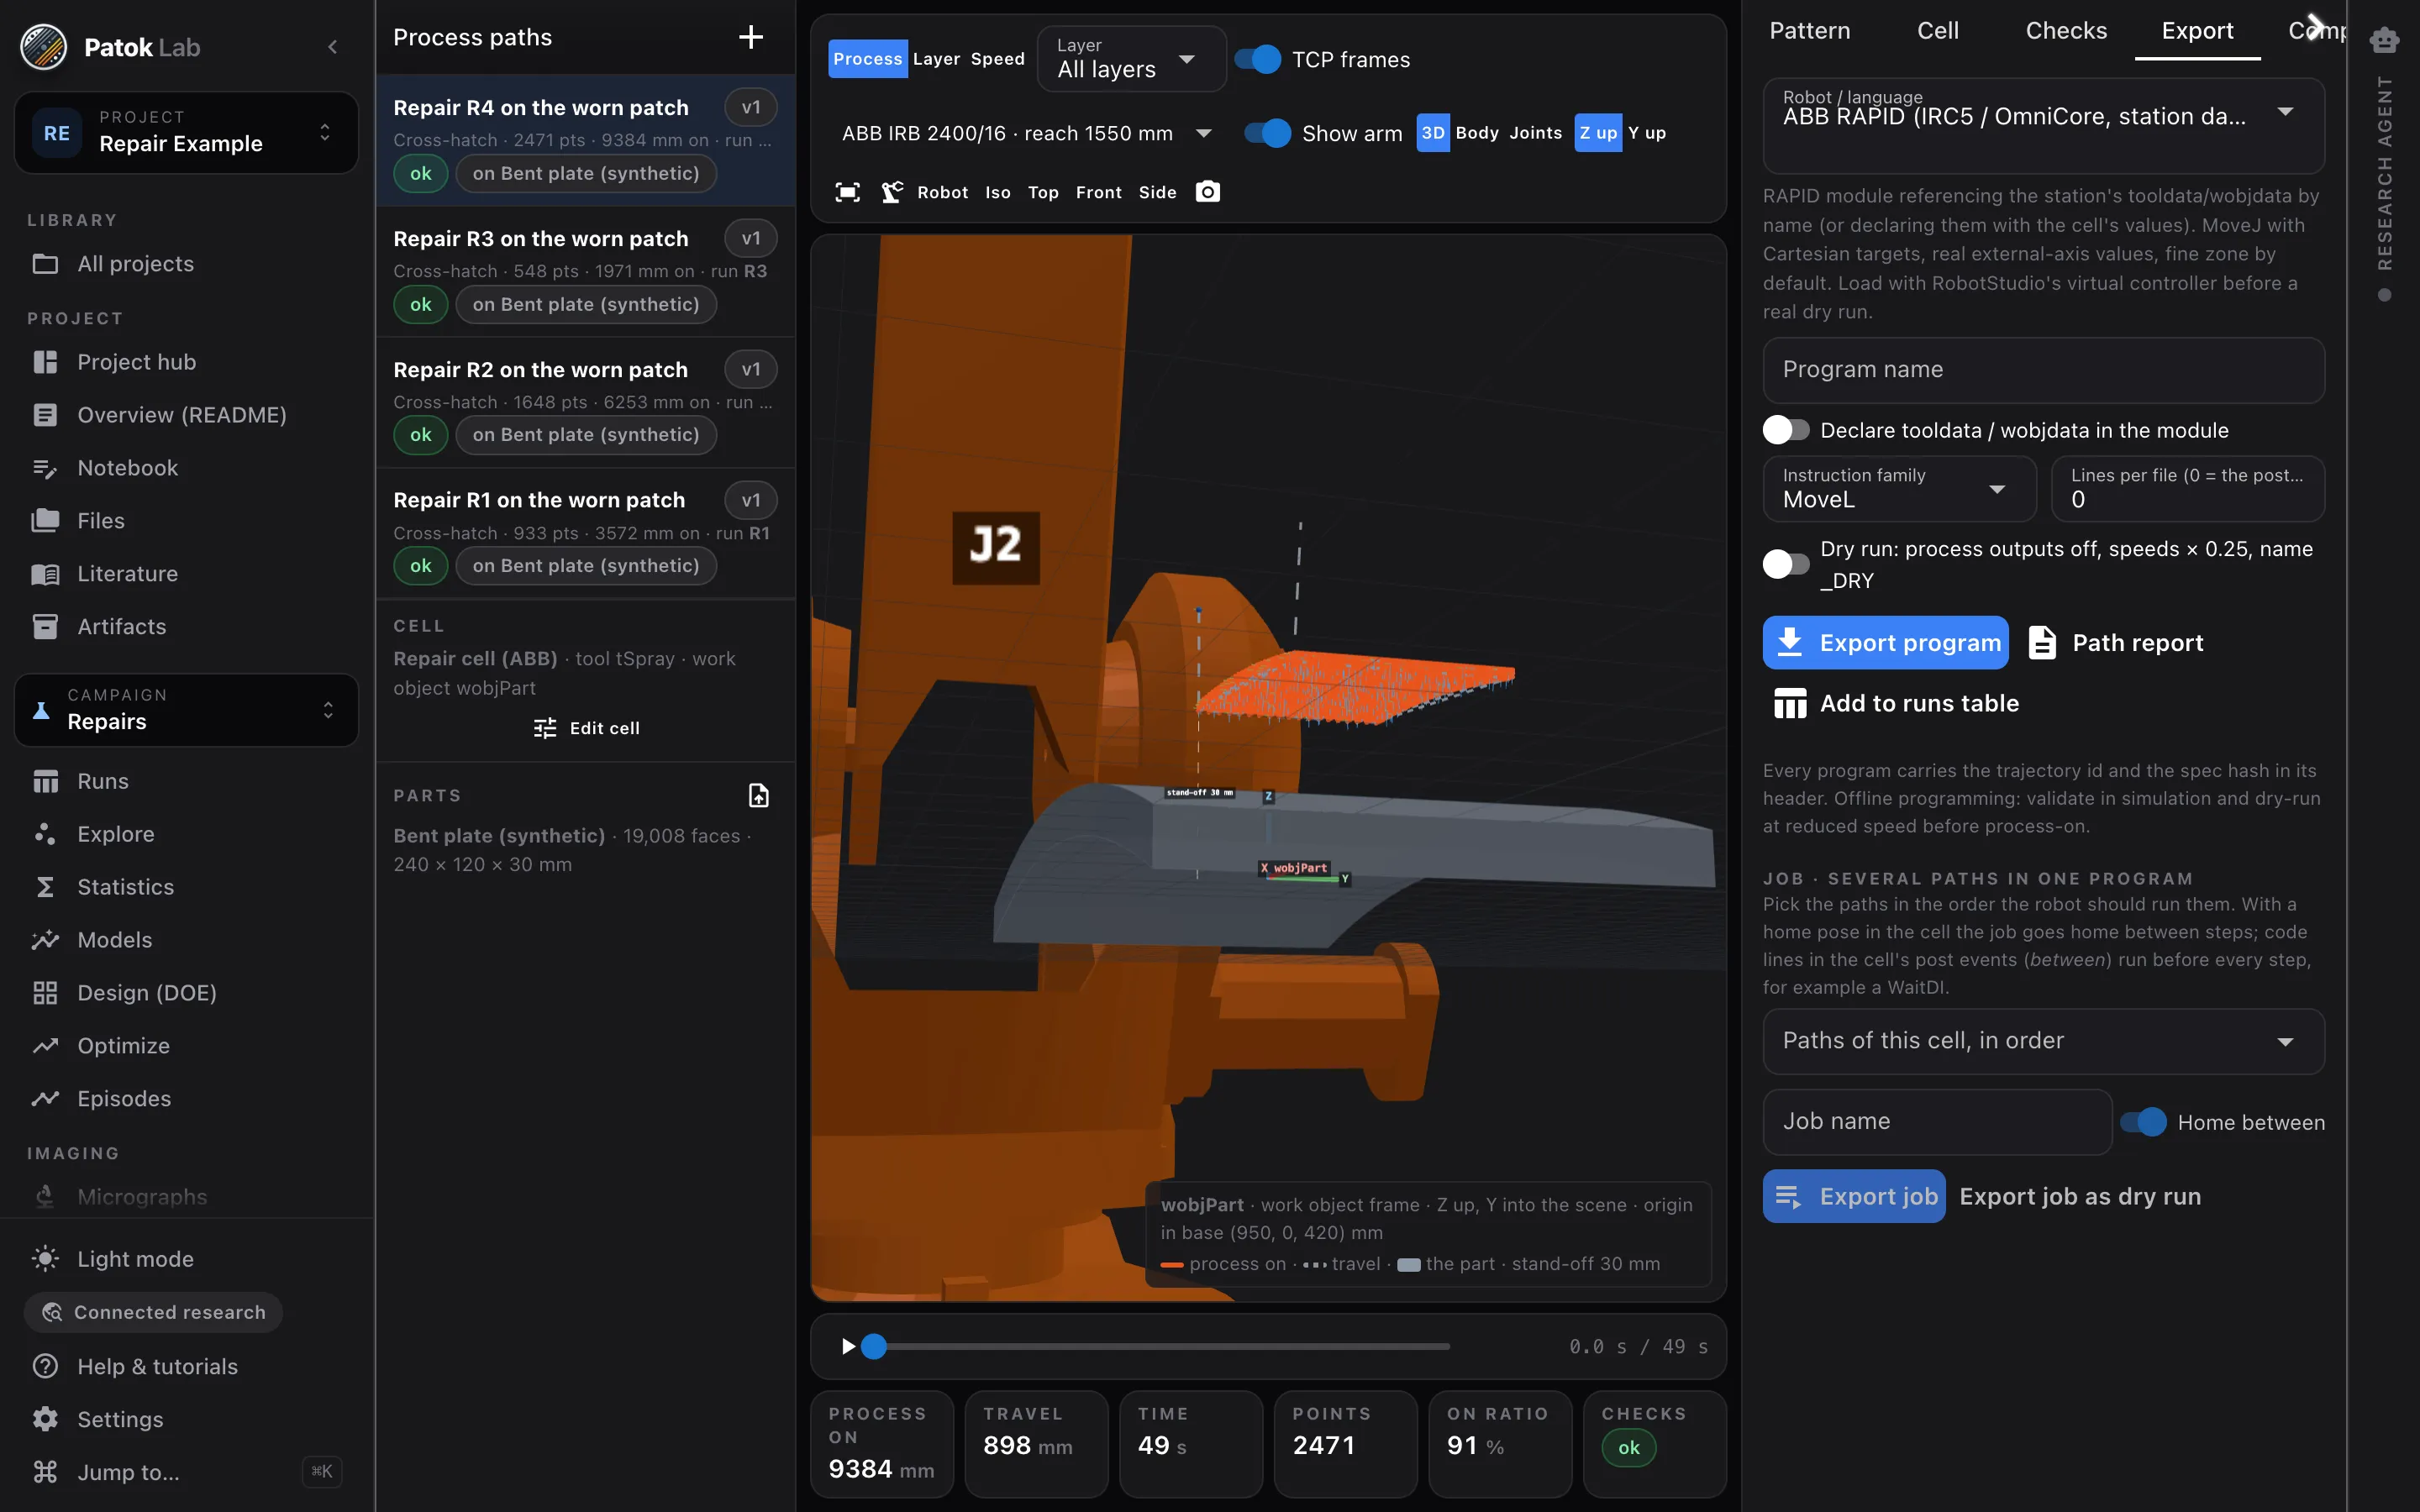Click the Program name input field
This screenshot has width=2420, height=1512.
tap(2043, 370)
